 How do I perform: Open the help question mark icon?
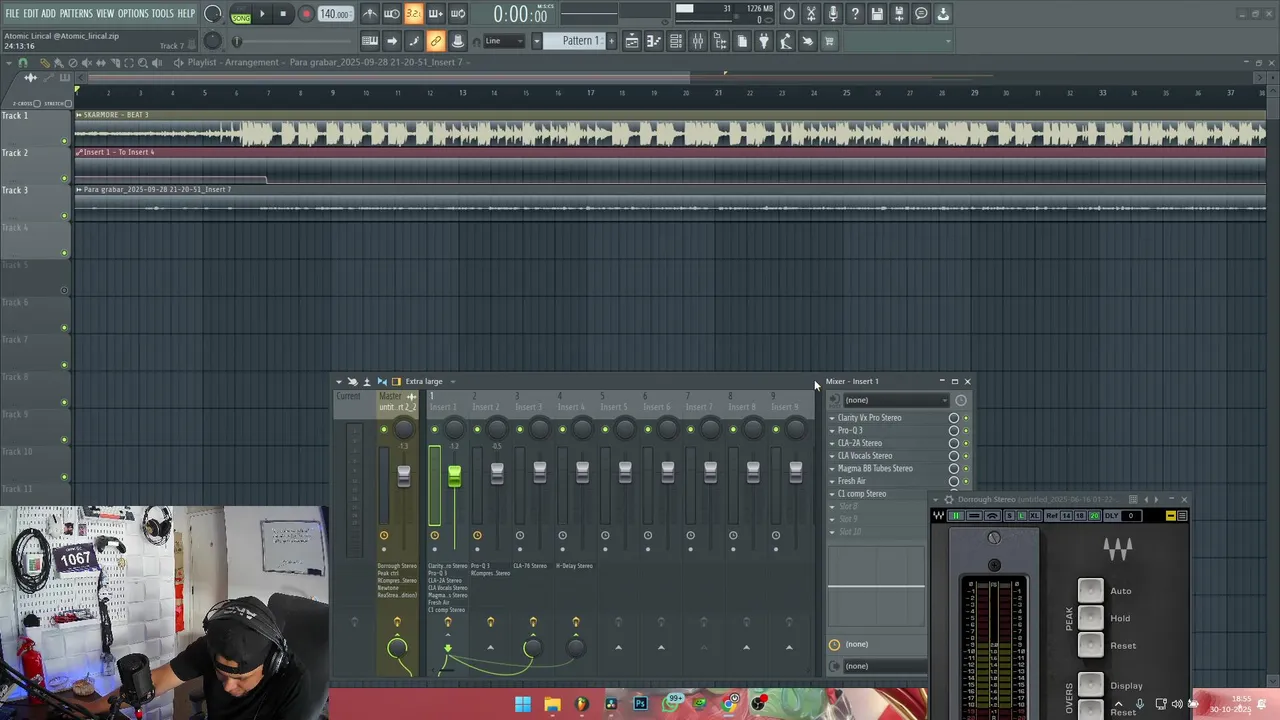point(855,14)
